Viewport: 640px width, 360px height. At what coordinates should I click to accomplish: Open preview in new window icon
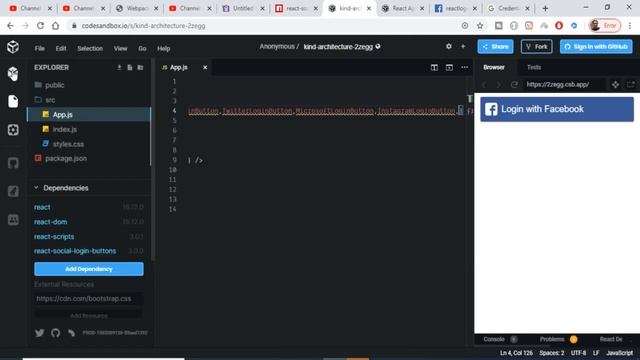pos(631,84)
